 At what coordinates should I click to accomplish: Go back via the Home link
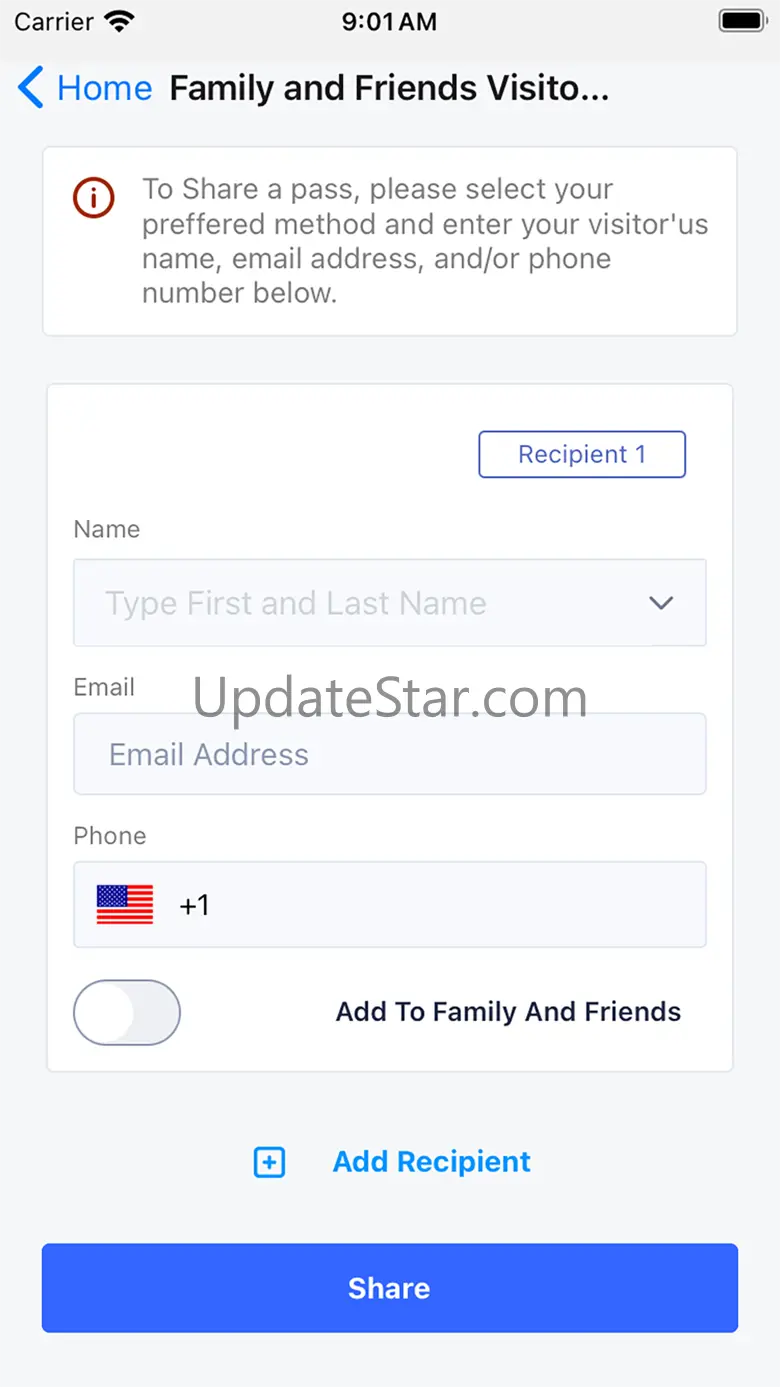104,88
